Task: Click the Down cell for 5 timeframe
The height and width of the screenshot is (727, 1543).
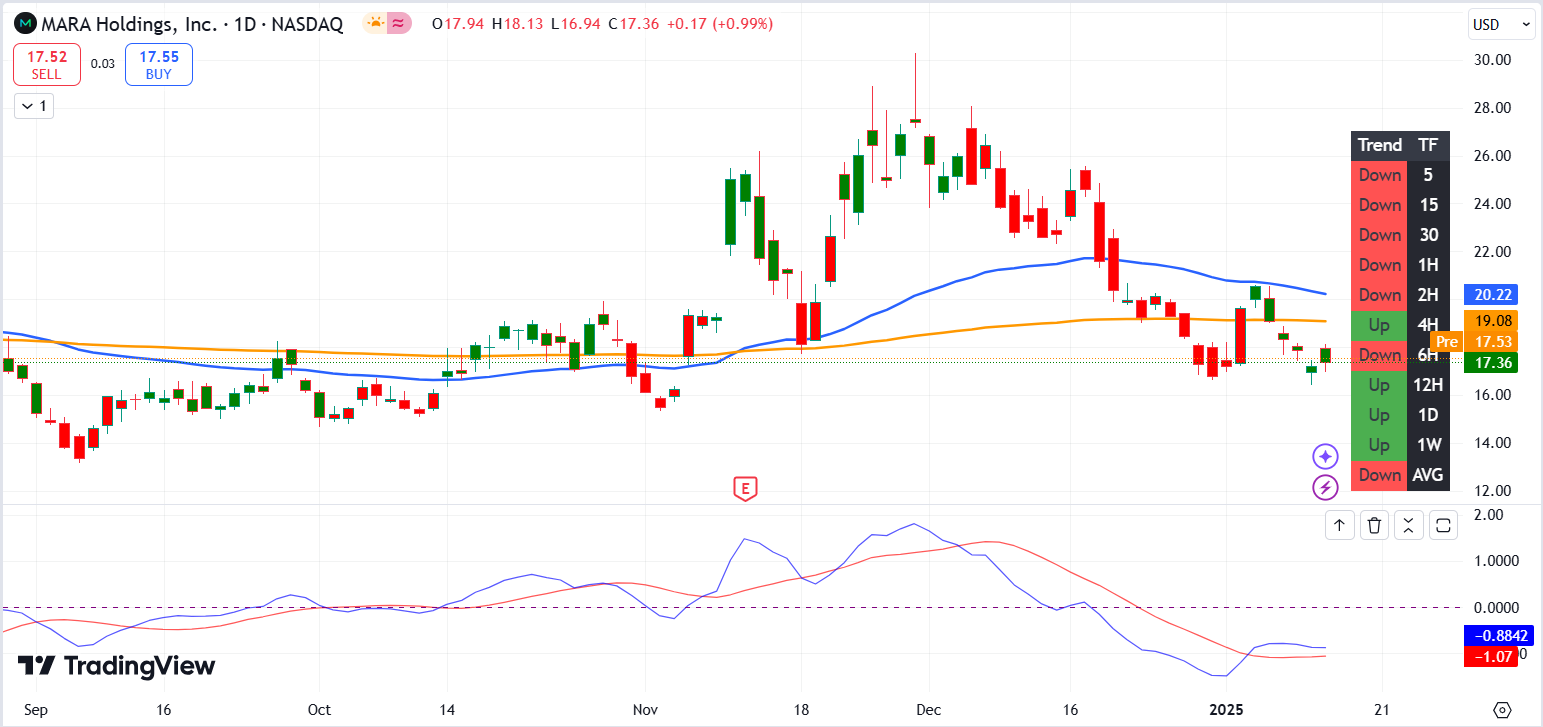Action: pyautogui.click(x=1380, y=175)
